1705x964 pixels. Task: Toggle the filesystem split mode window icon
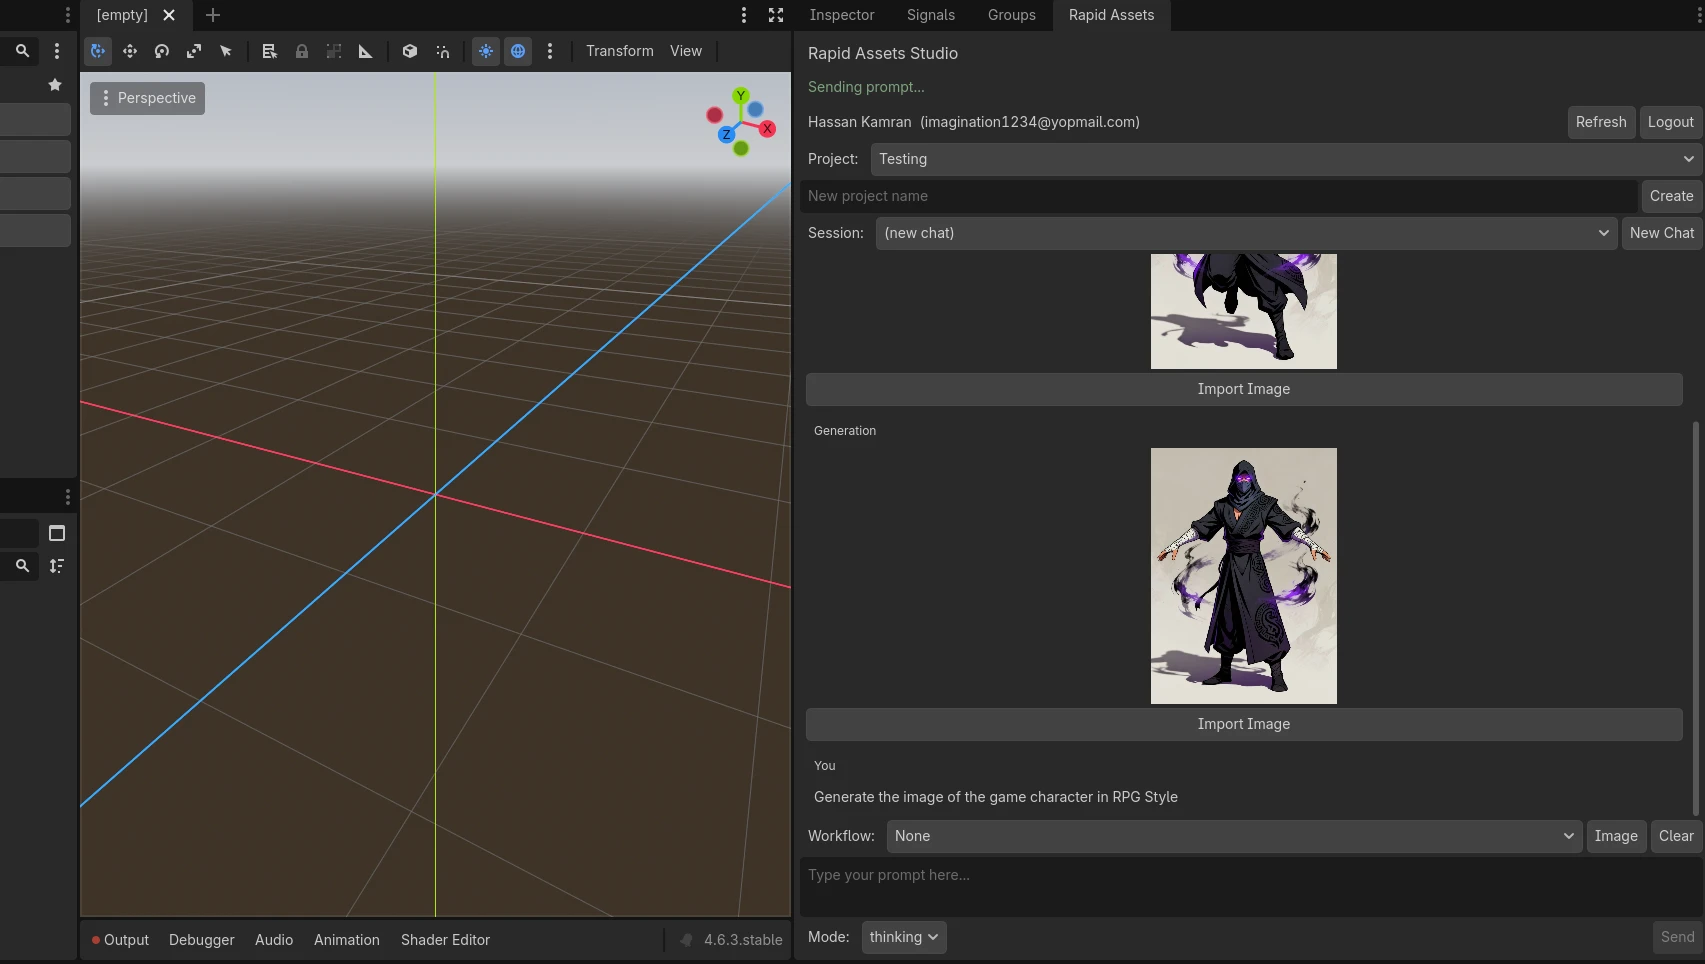click(57, 533)
